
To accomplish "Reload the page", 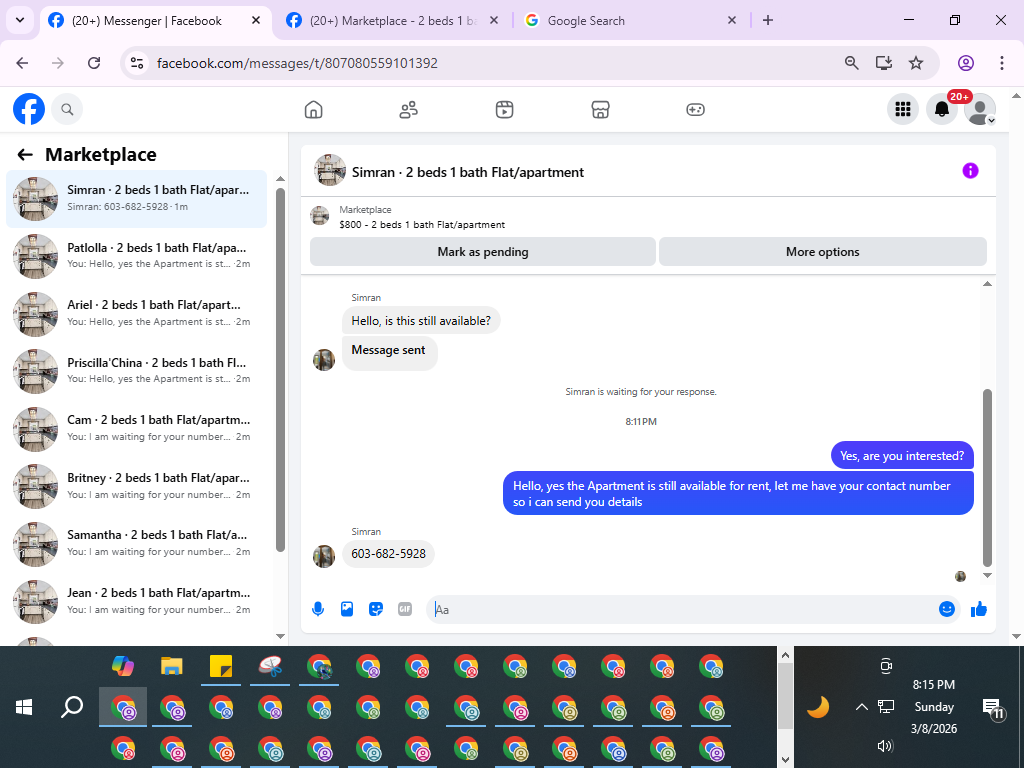I will [x=94, y=63].
